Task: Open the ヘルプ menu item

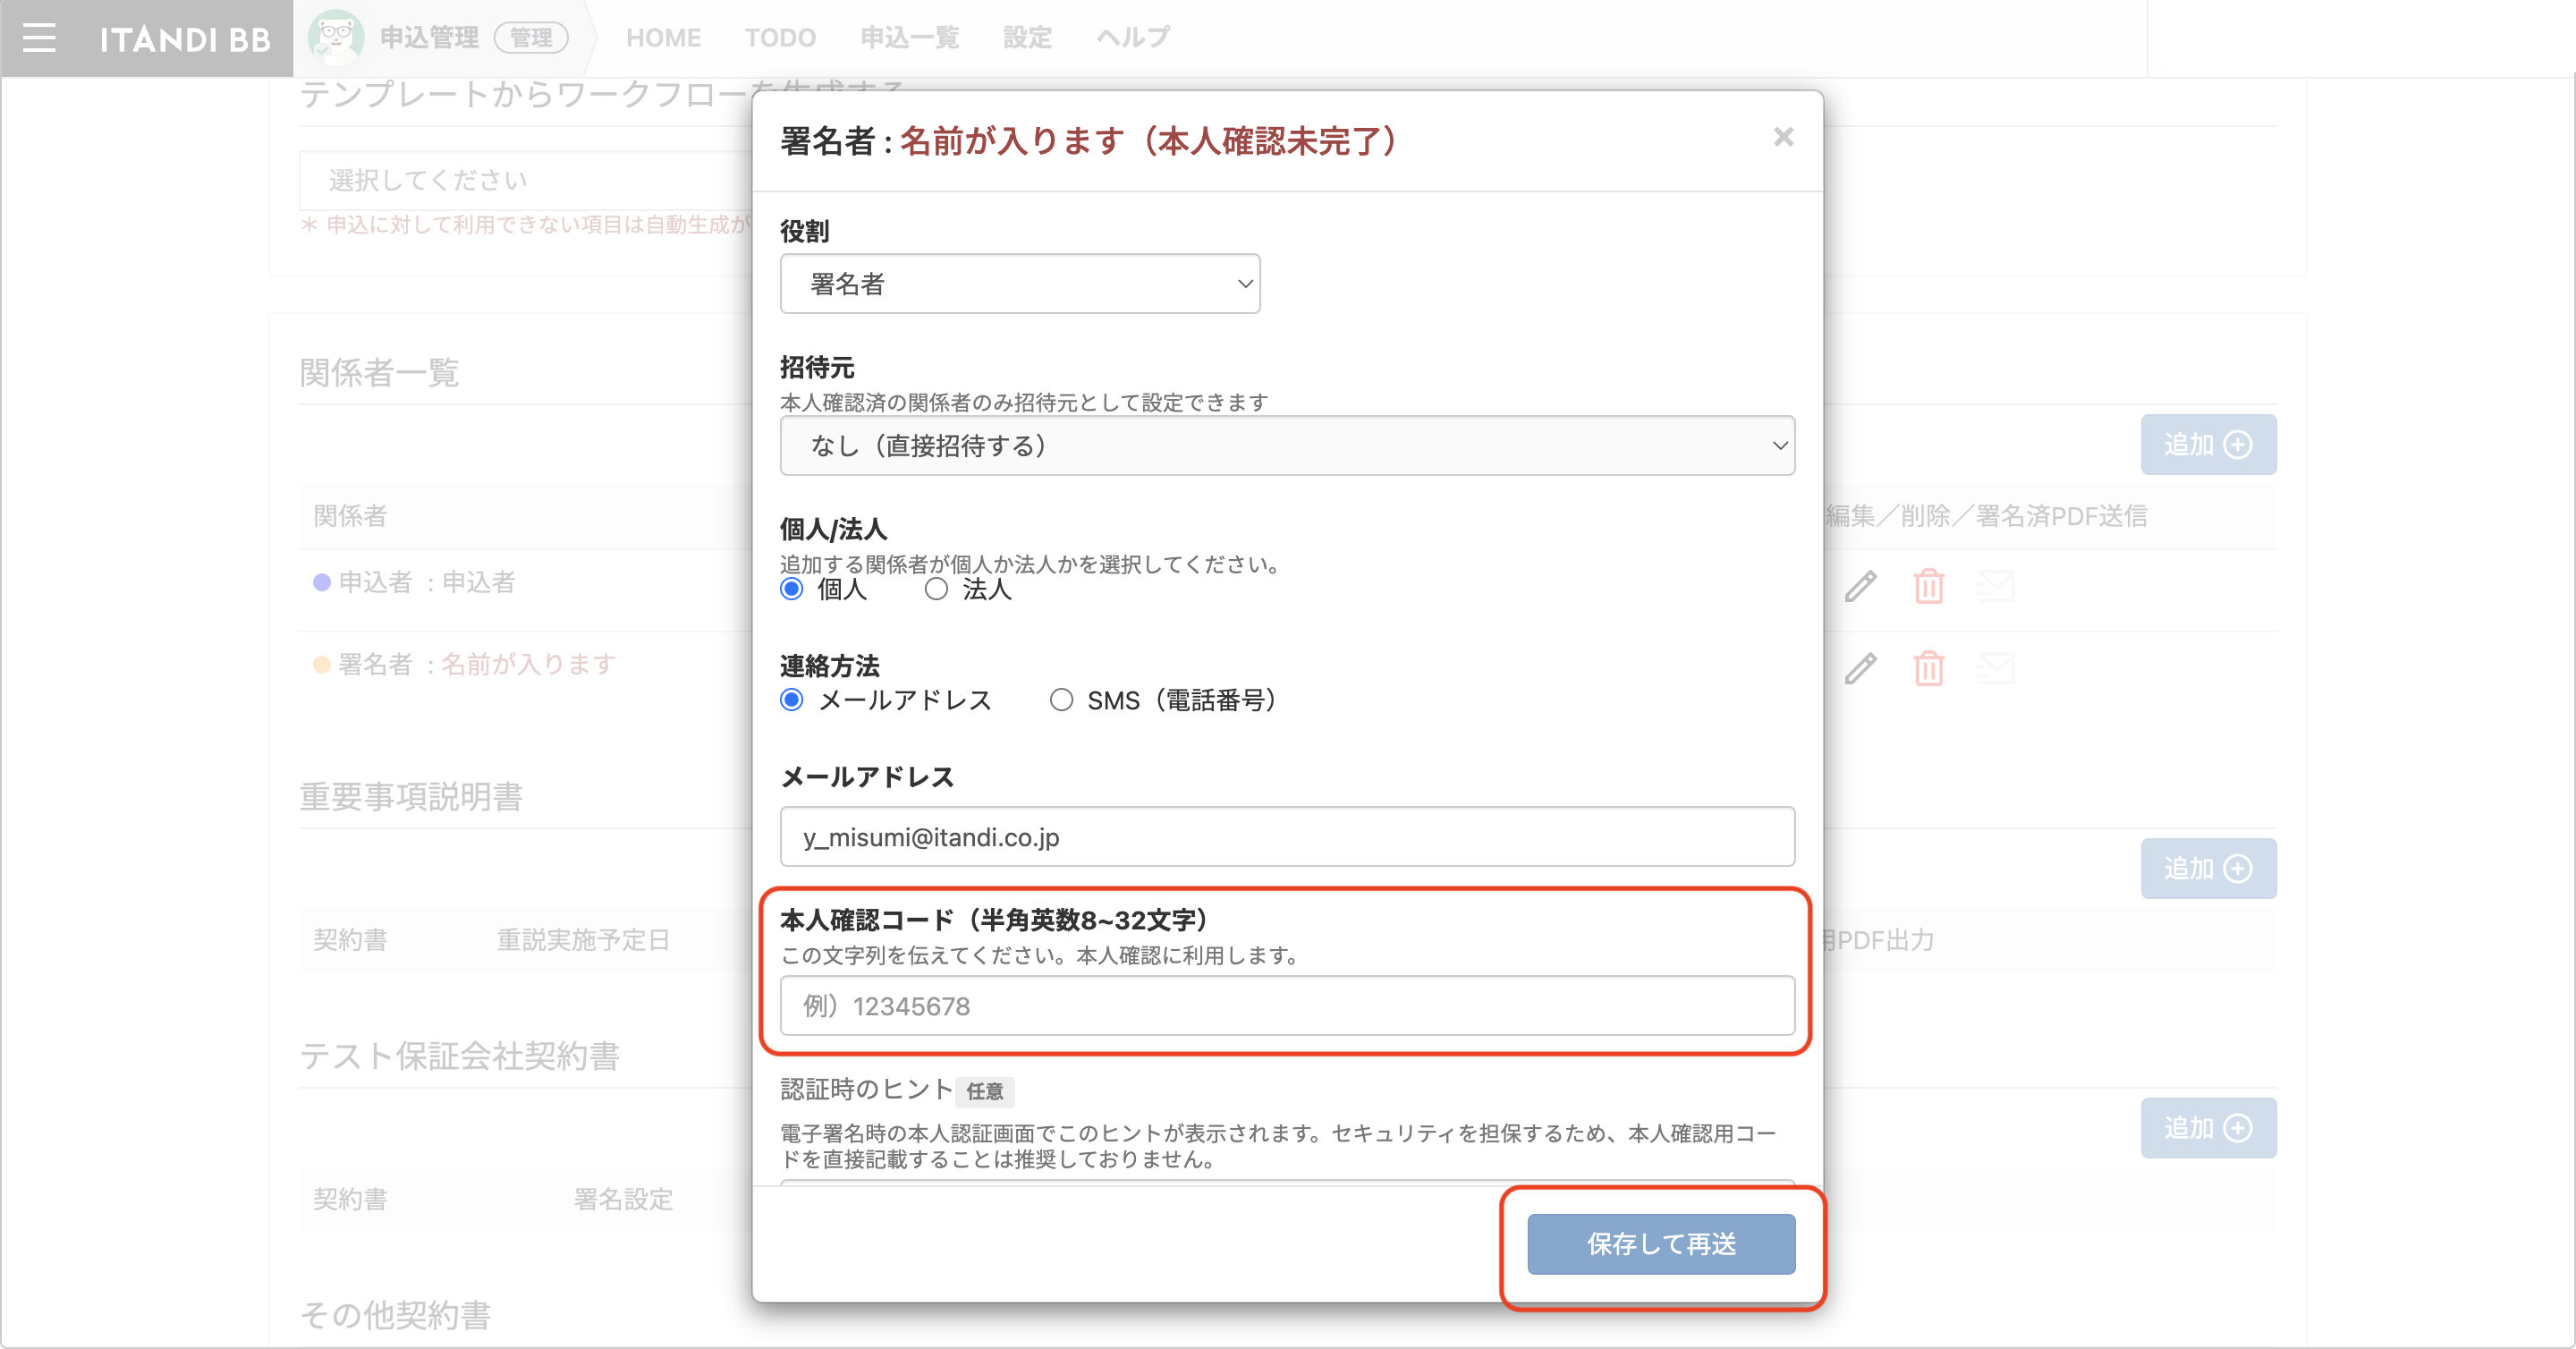Action: (x=1133, y=38)
